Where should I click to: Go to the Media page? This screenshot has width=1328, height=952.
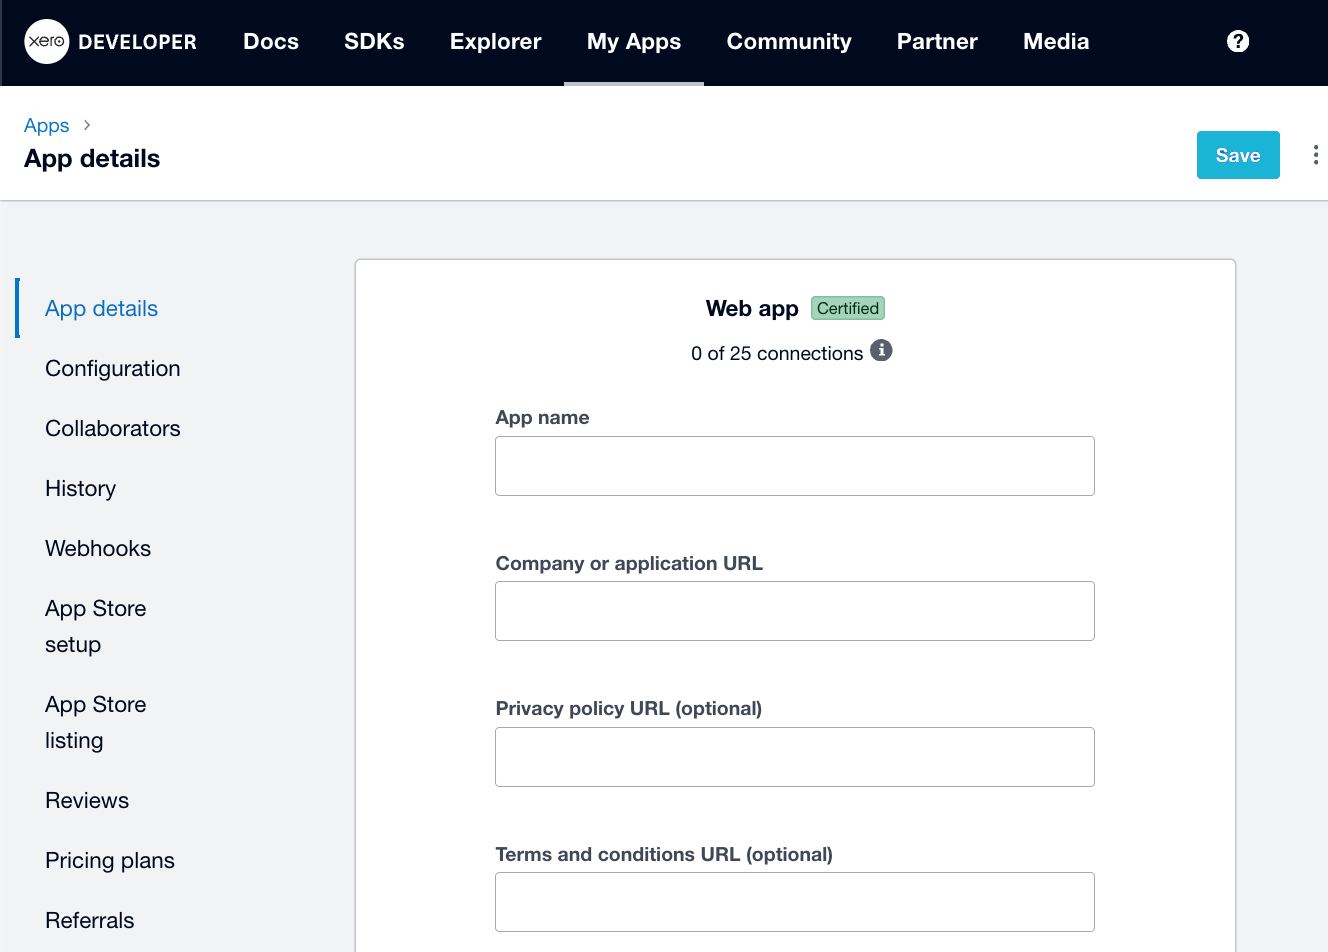(x=1056, y=42)
